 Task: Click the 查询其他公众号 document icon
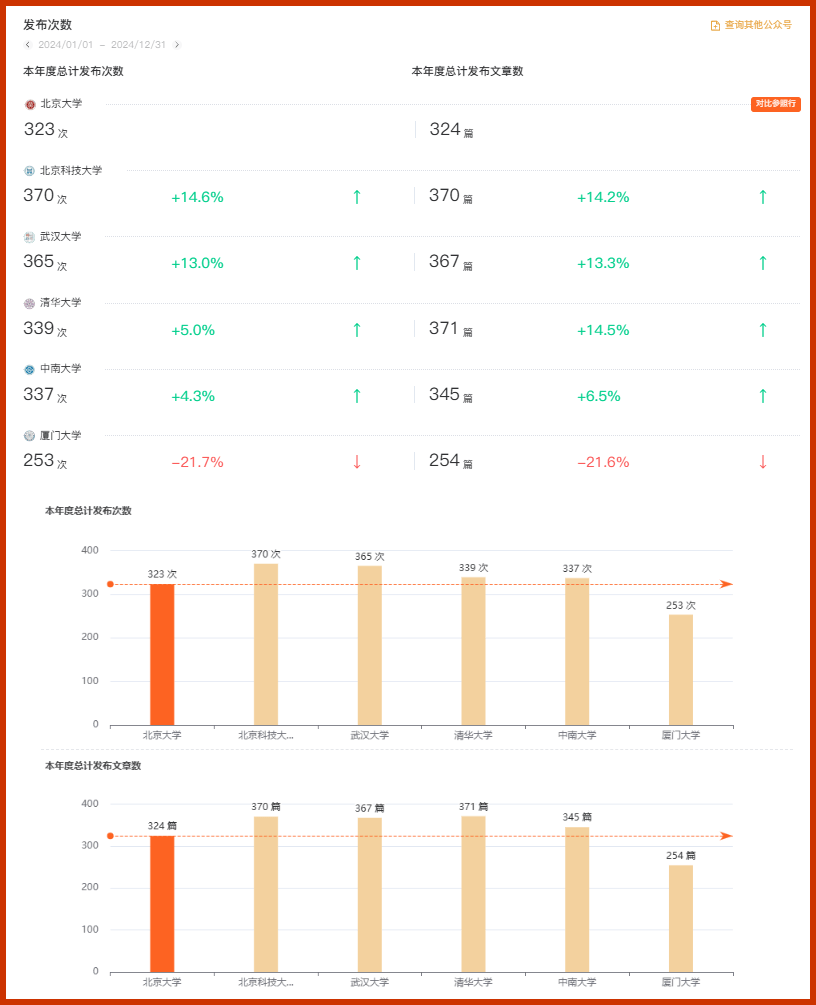click(x=715, y=26)
